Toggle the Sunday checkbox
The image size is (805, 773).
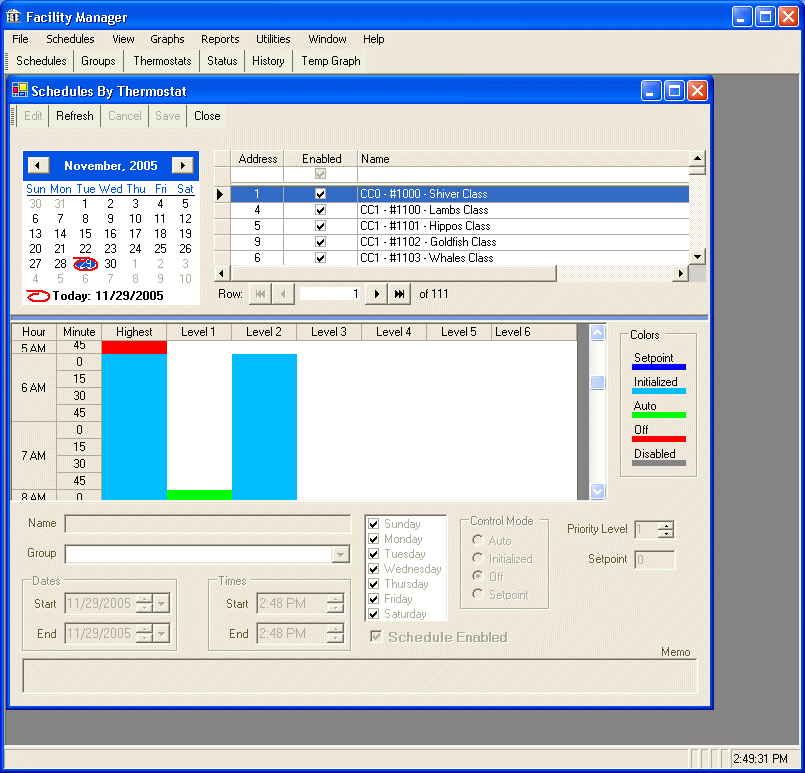pos(374,524)
